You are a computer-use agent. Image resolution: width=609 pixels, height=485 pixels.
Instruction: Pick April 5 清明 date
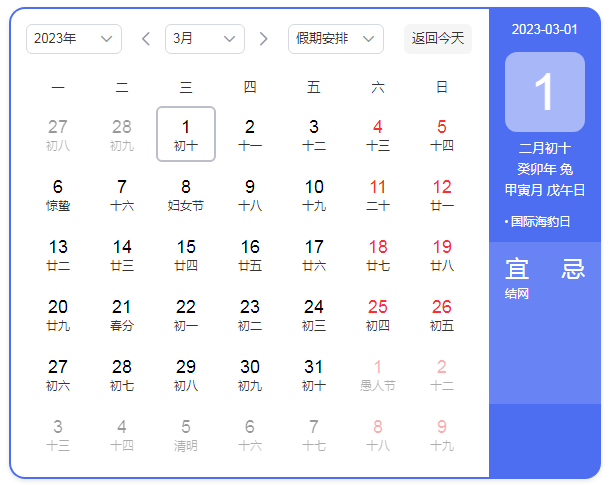click(186, 434)
